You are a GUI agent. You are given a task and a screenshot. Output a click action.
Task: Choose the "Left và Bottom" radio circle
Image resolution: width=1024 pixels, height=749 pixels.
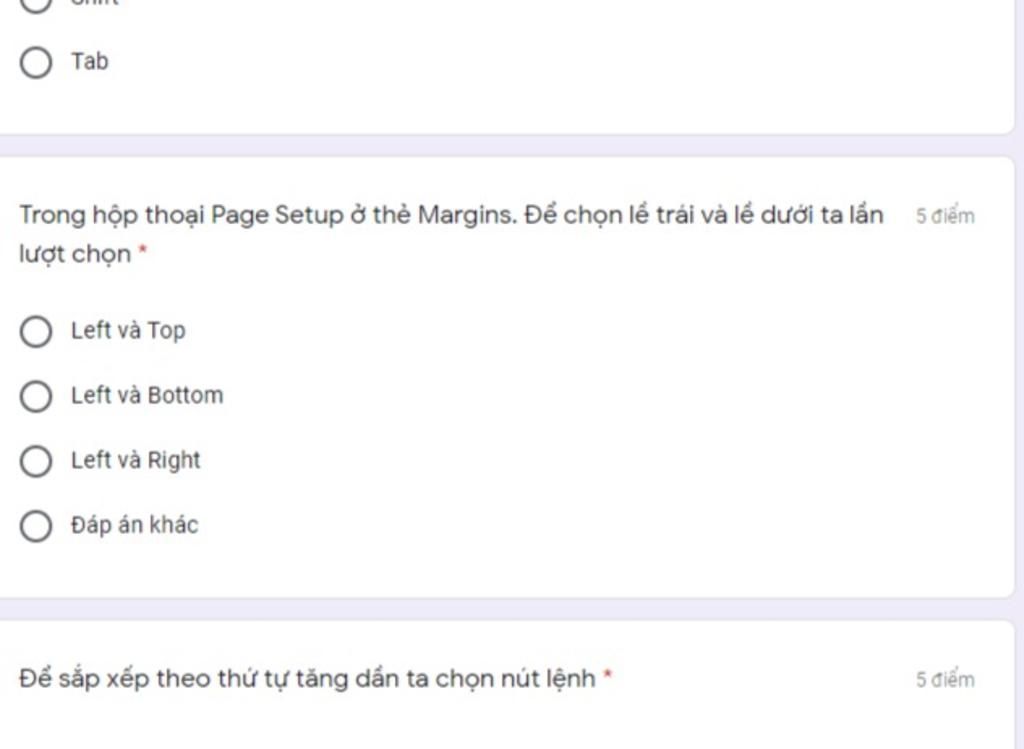(36, 396)
